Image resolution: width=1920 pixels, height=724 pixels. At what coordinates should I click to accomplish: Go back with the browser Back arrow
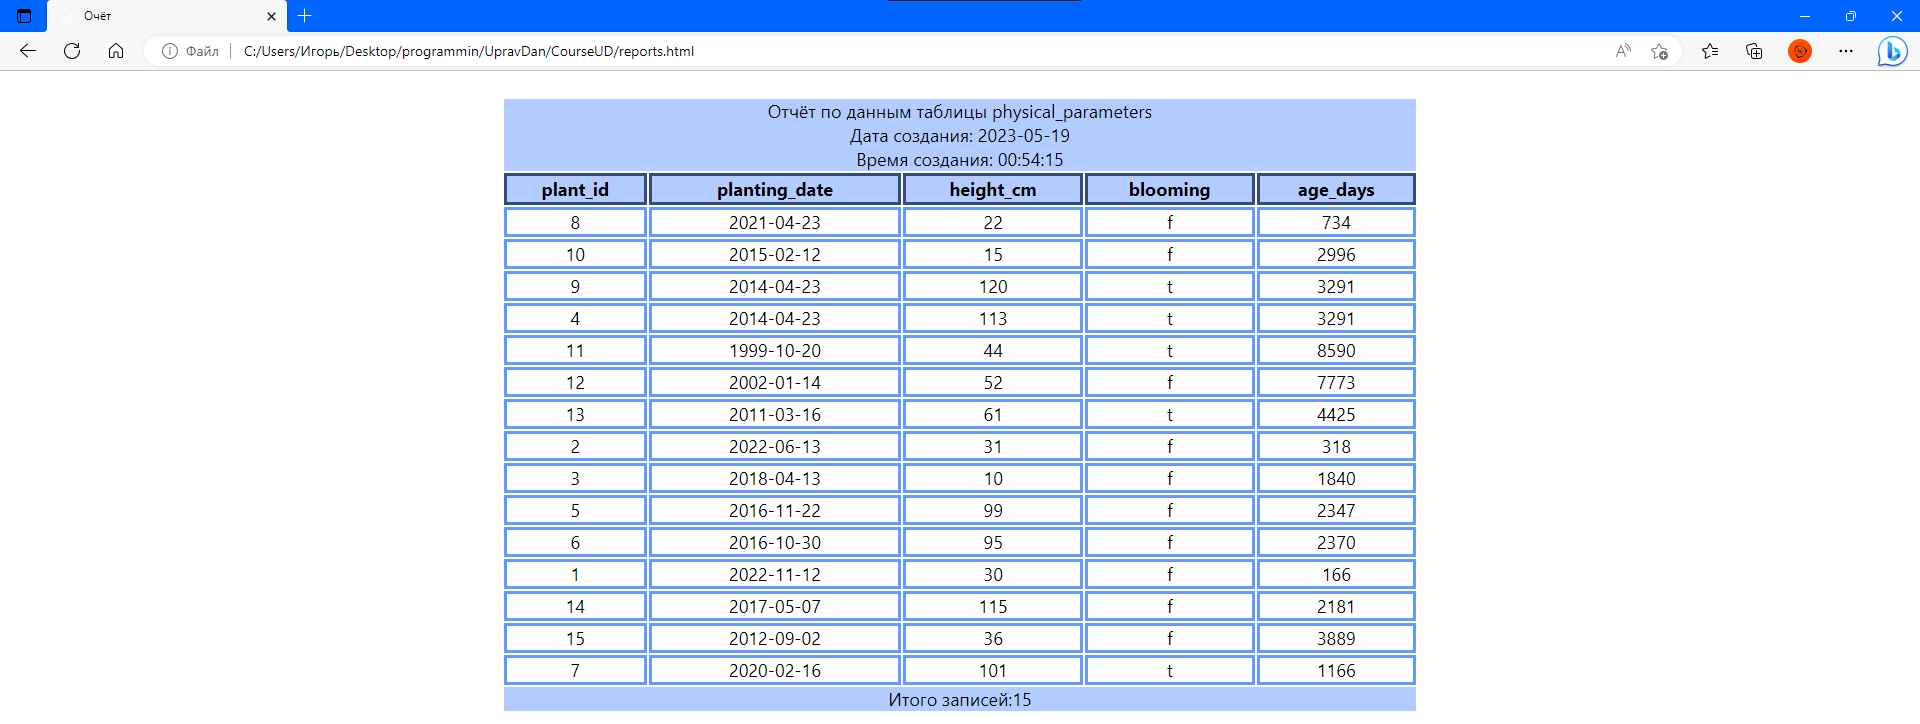tap(28, 51)
